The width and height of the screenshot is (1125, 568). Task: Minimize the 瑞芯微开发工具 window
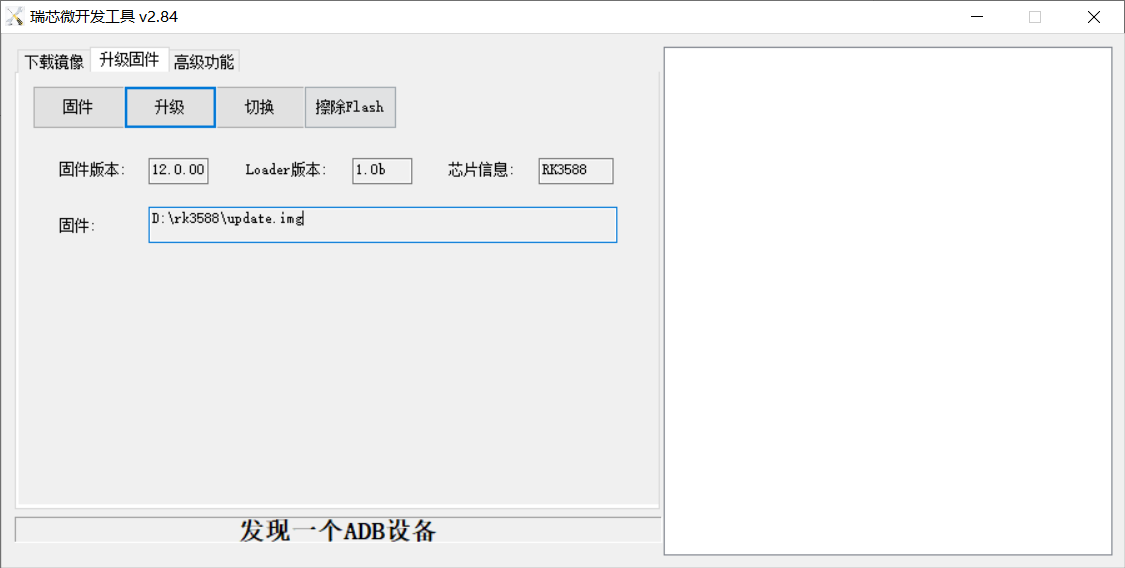click(976, 17)
